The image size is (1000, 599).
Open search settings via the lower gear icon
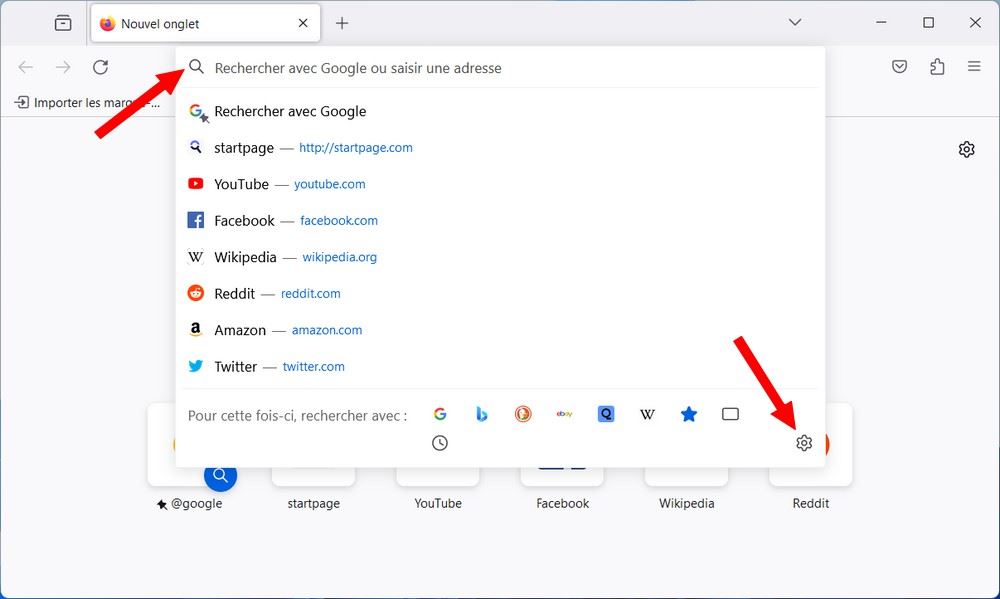coord(804,442)
